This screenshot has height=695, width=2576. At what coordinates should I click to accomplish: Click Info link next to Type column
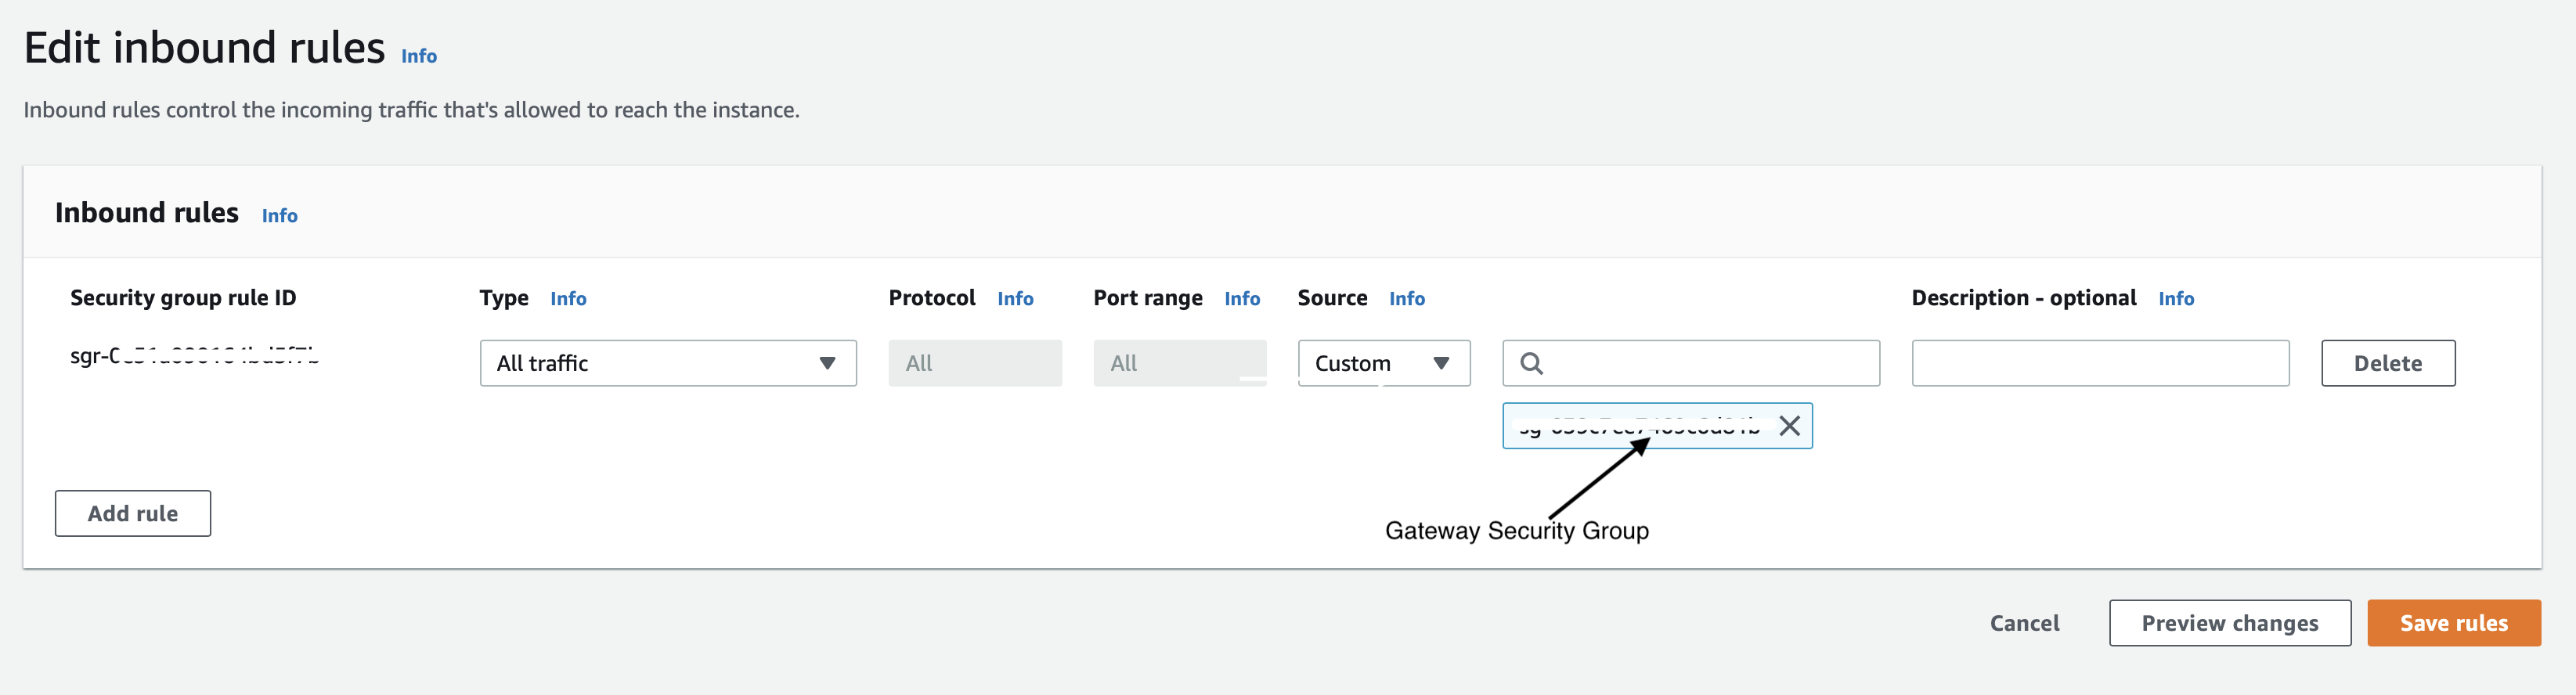[x=567, y=298]
